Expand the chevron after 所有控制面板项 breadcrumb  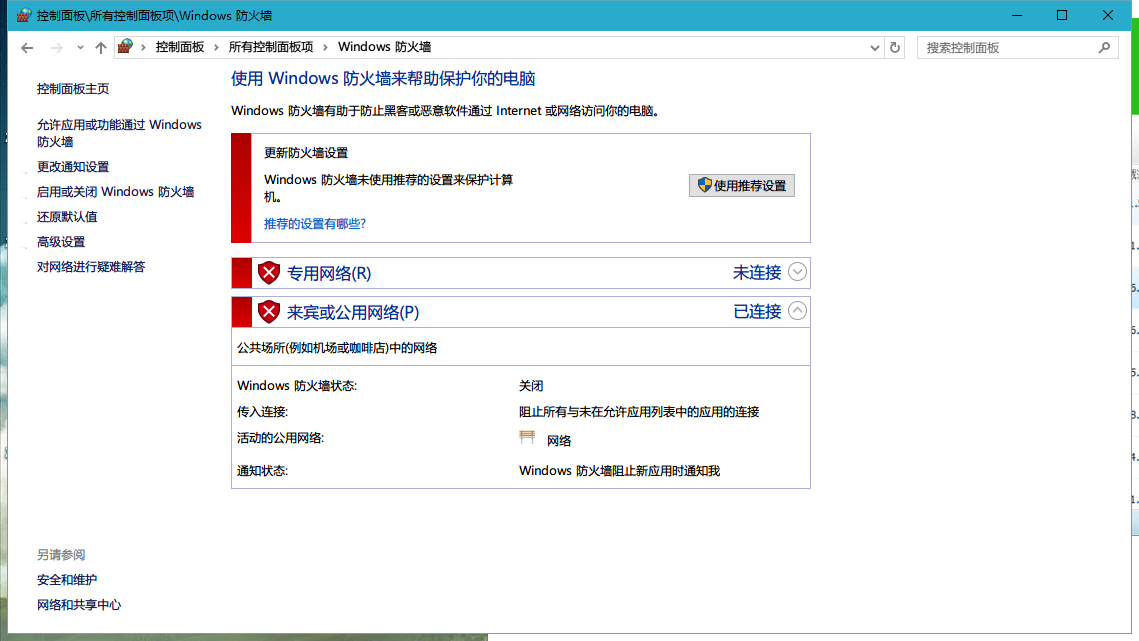[x=325, y=47]
